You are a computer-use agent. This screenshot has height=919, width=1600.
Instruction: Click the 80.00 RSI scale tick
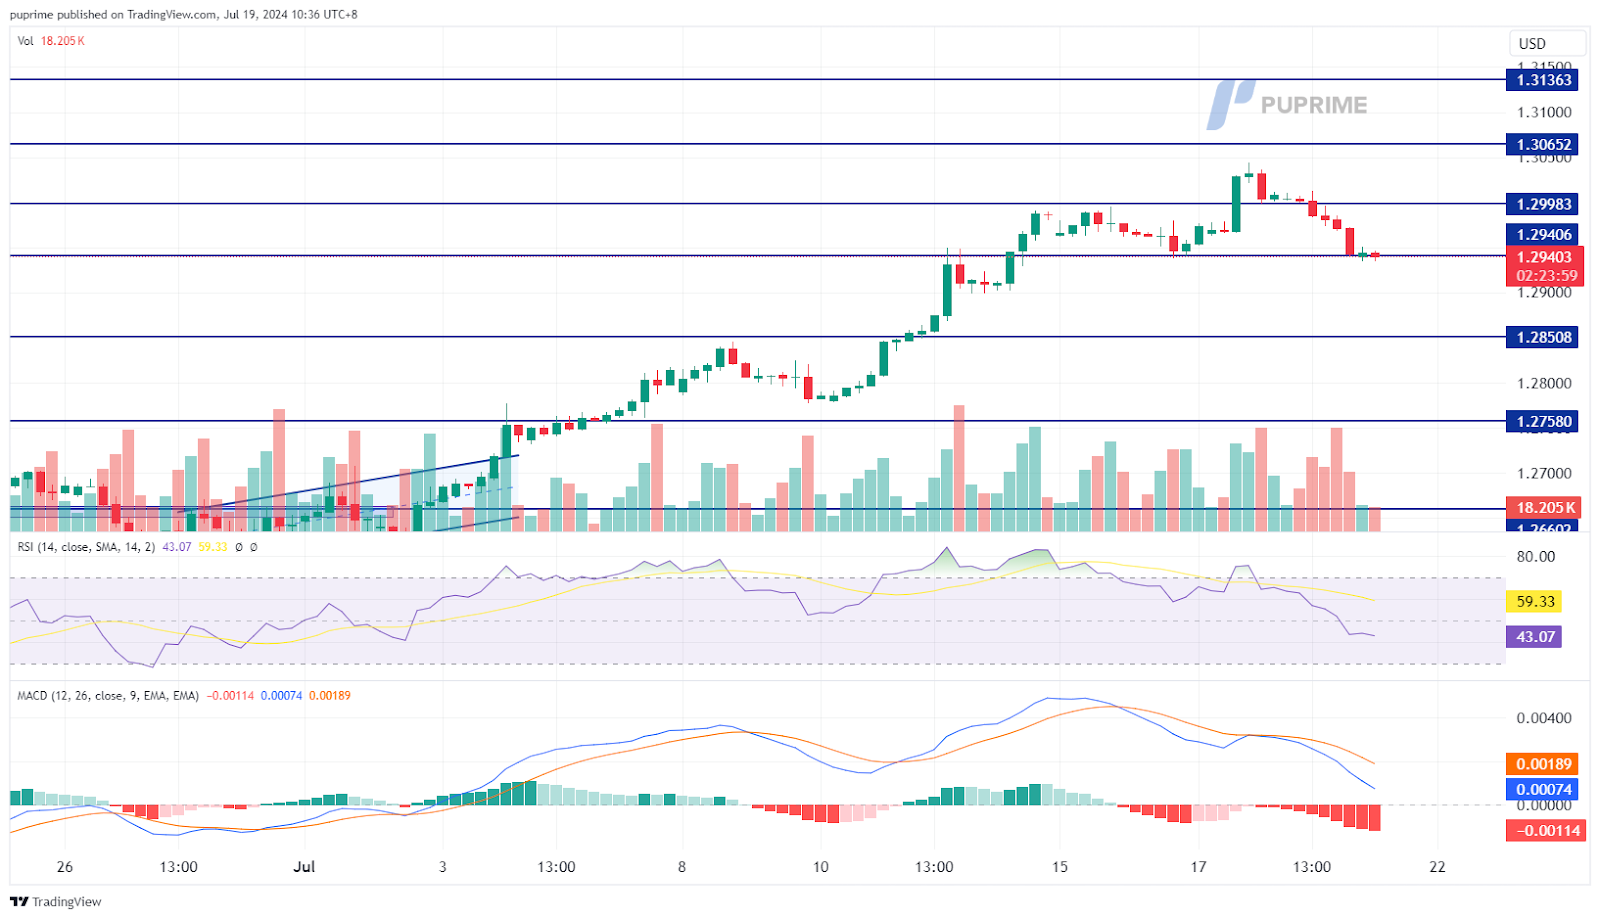pyautogui.click(x=1535, y=557)
